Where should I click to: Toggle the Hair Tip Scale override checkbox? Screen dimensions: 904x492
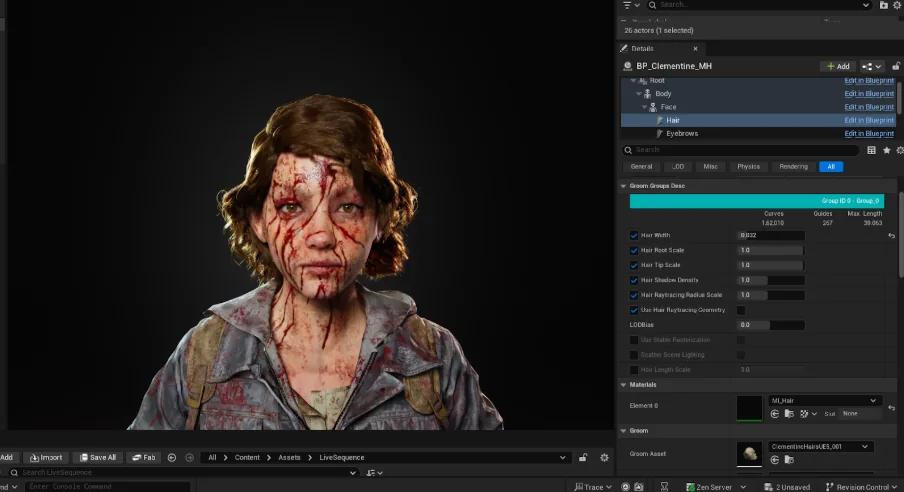coord(634,265)
